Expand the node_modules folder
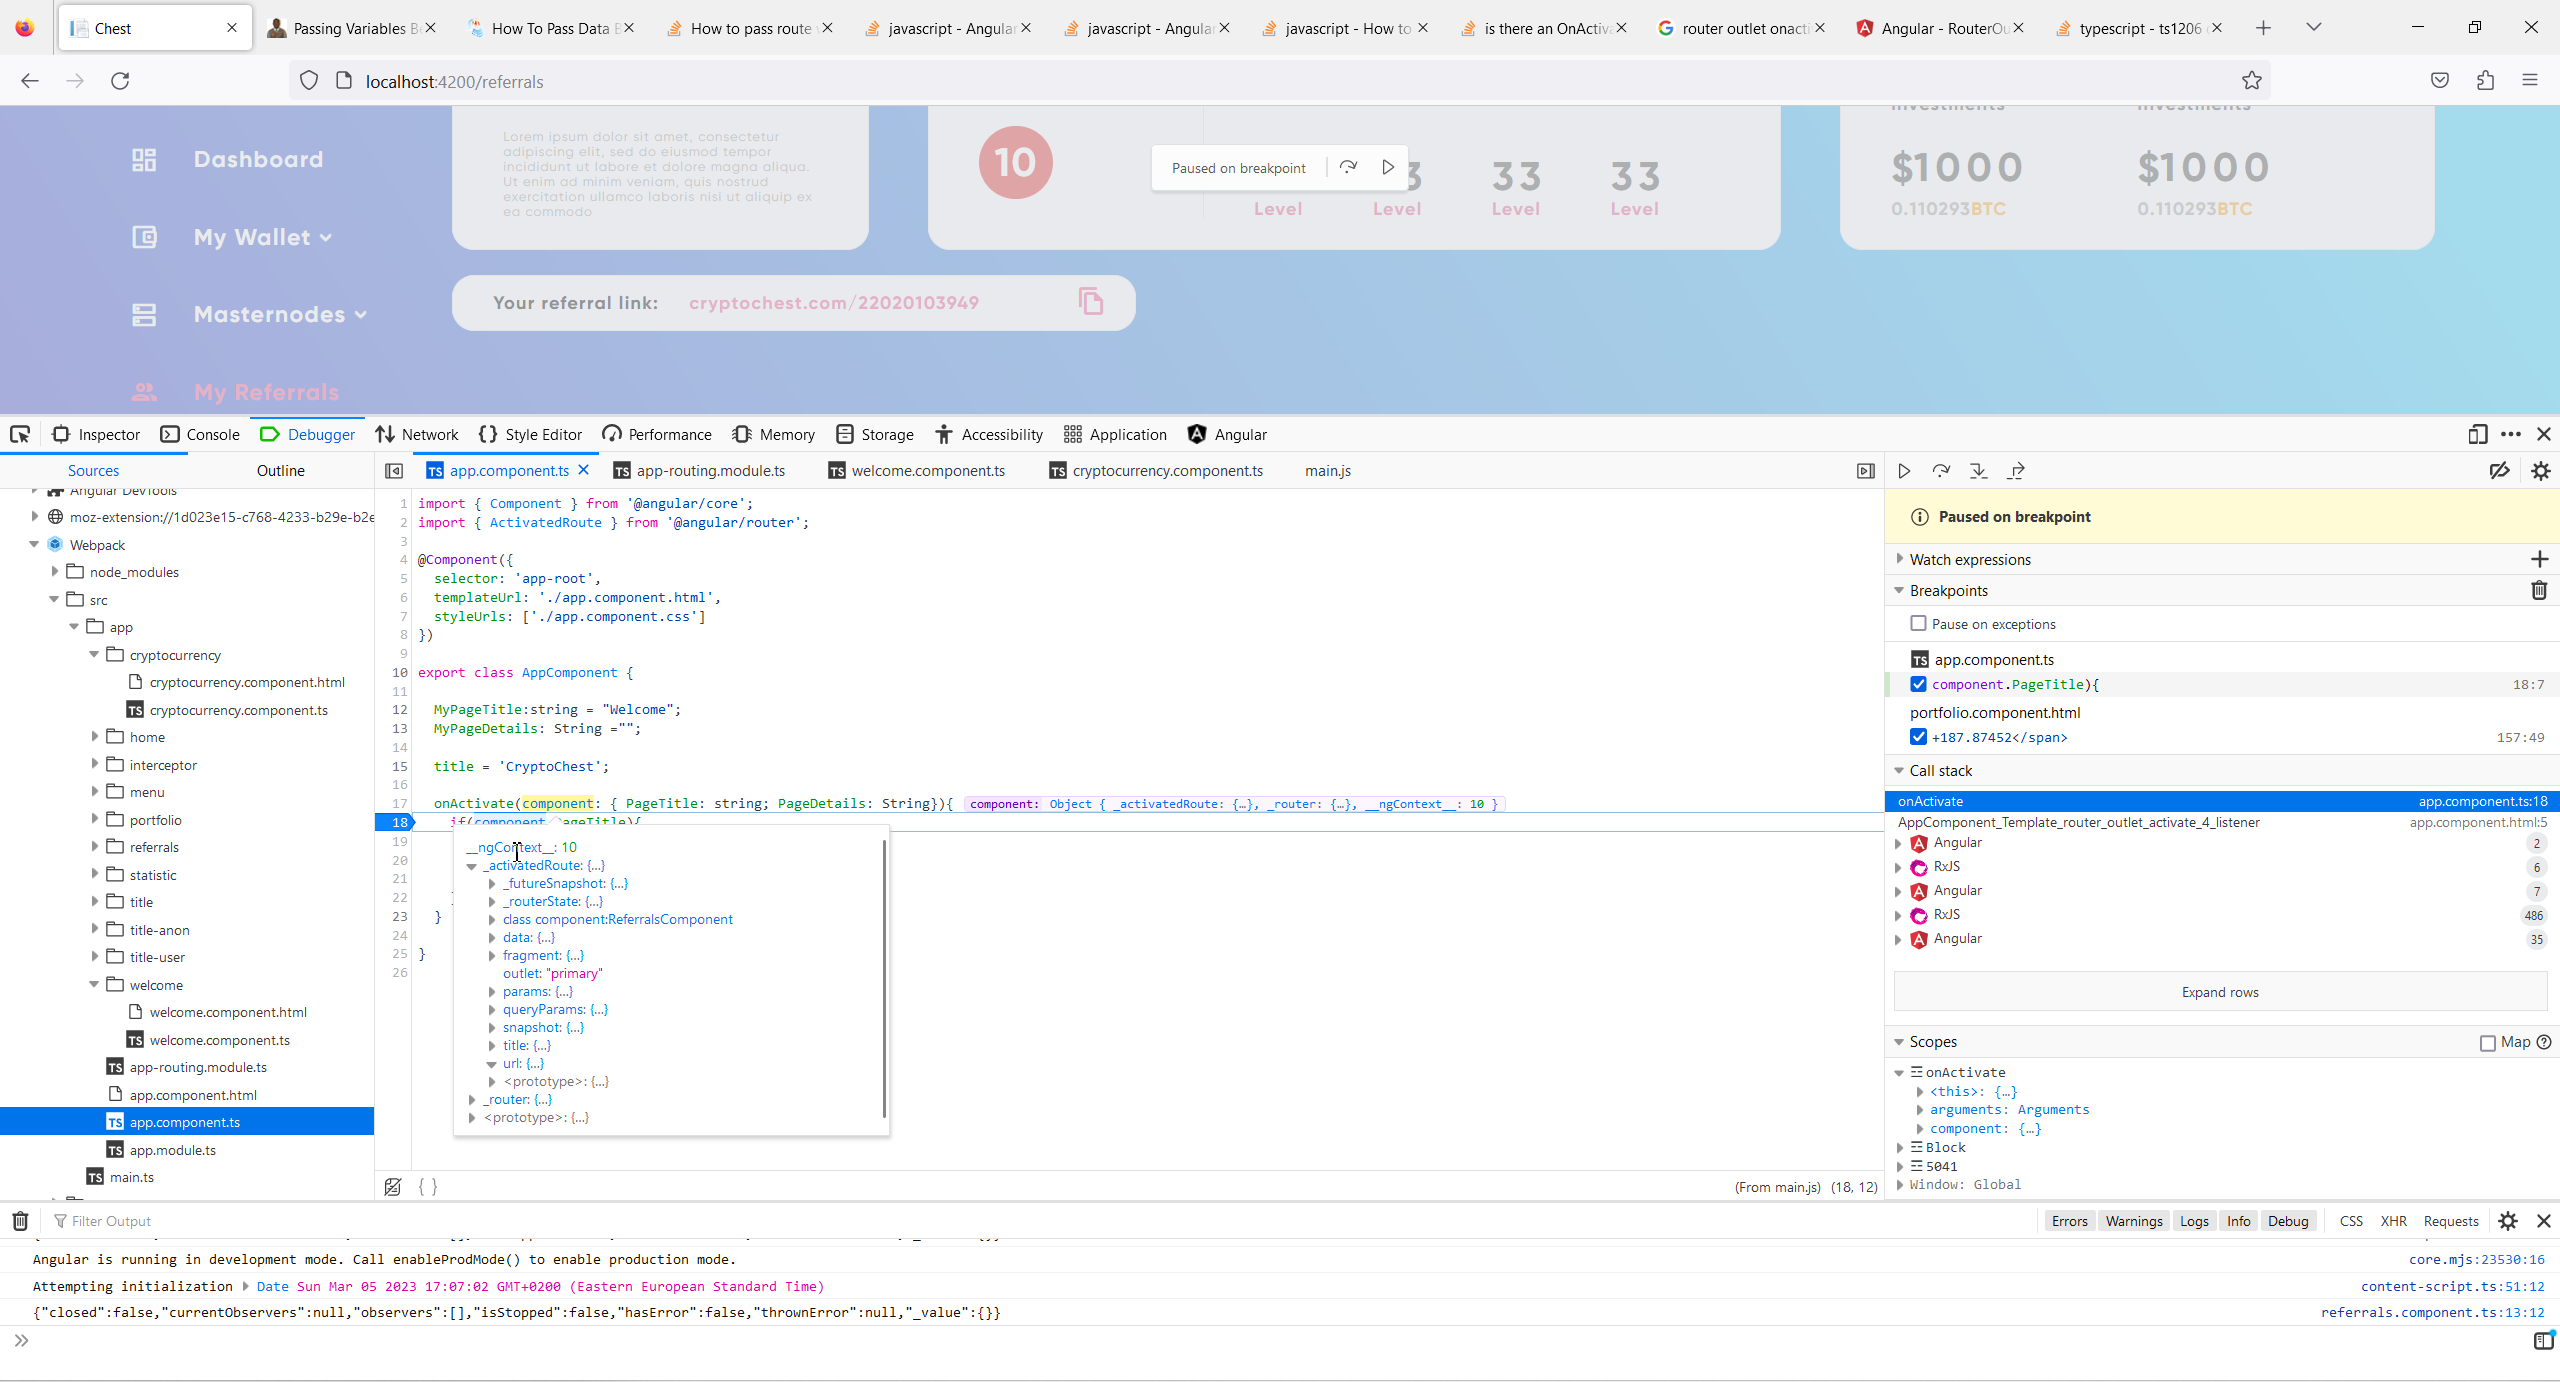This screenshot has width=2560, height=1382. tap(55, 572)
